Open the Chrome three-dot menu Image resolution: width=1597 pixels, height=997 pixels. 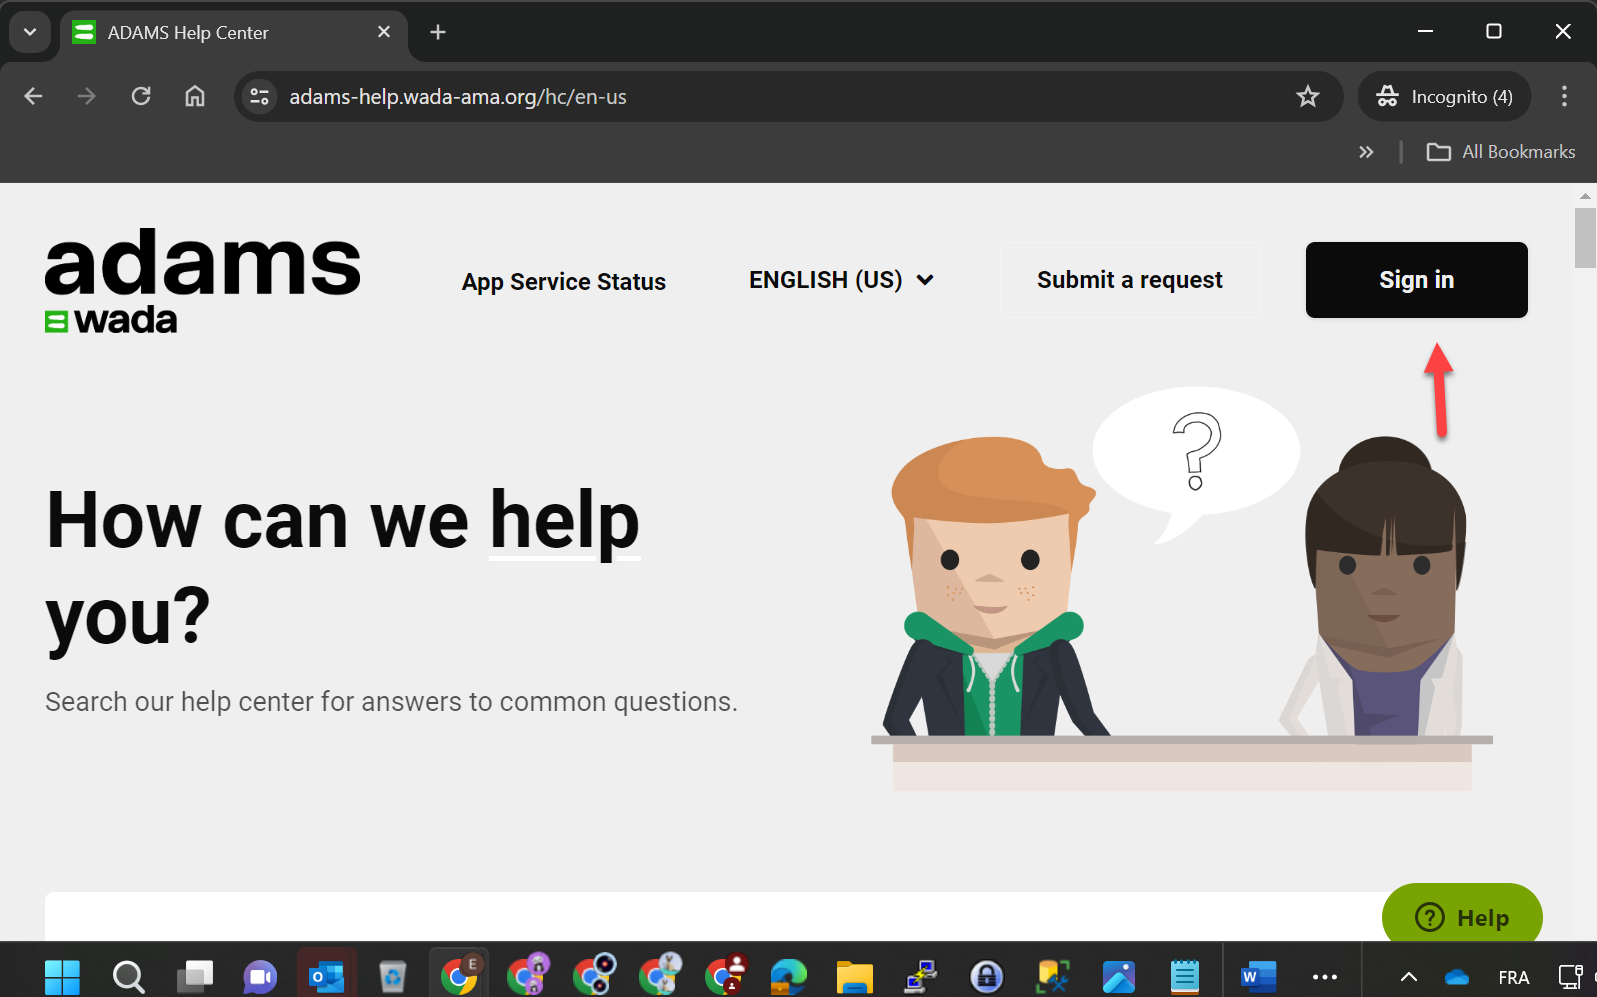coord(1564,97)
